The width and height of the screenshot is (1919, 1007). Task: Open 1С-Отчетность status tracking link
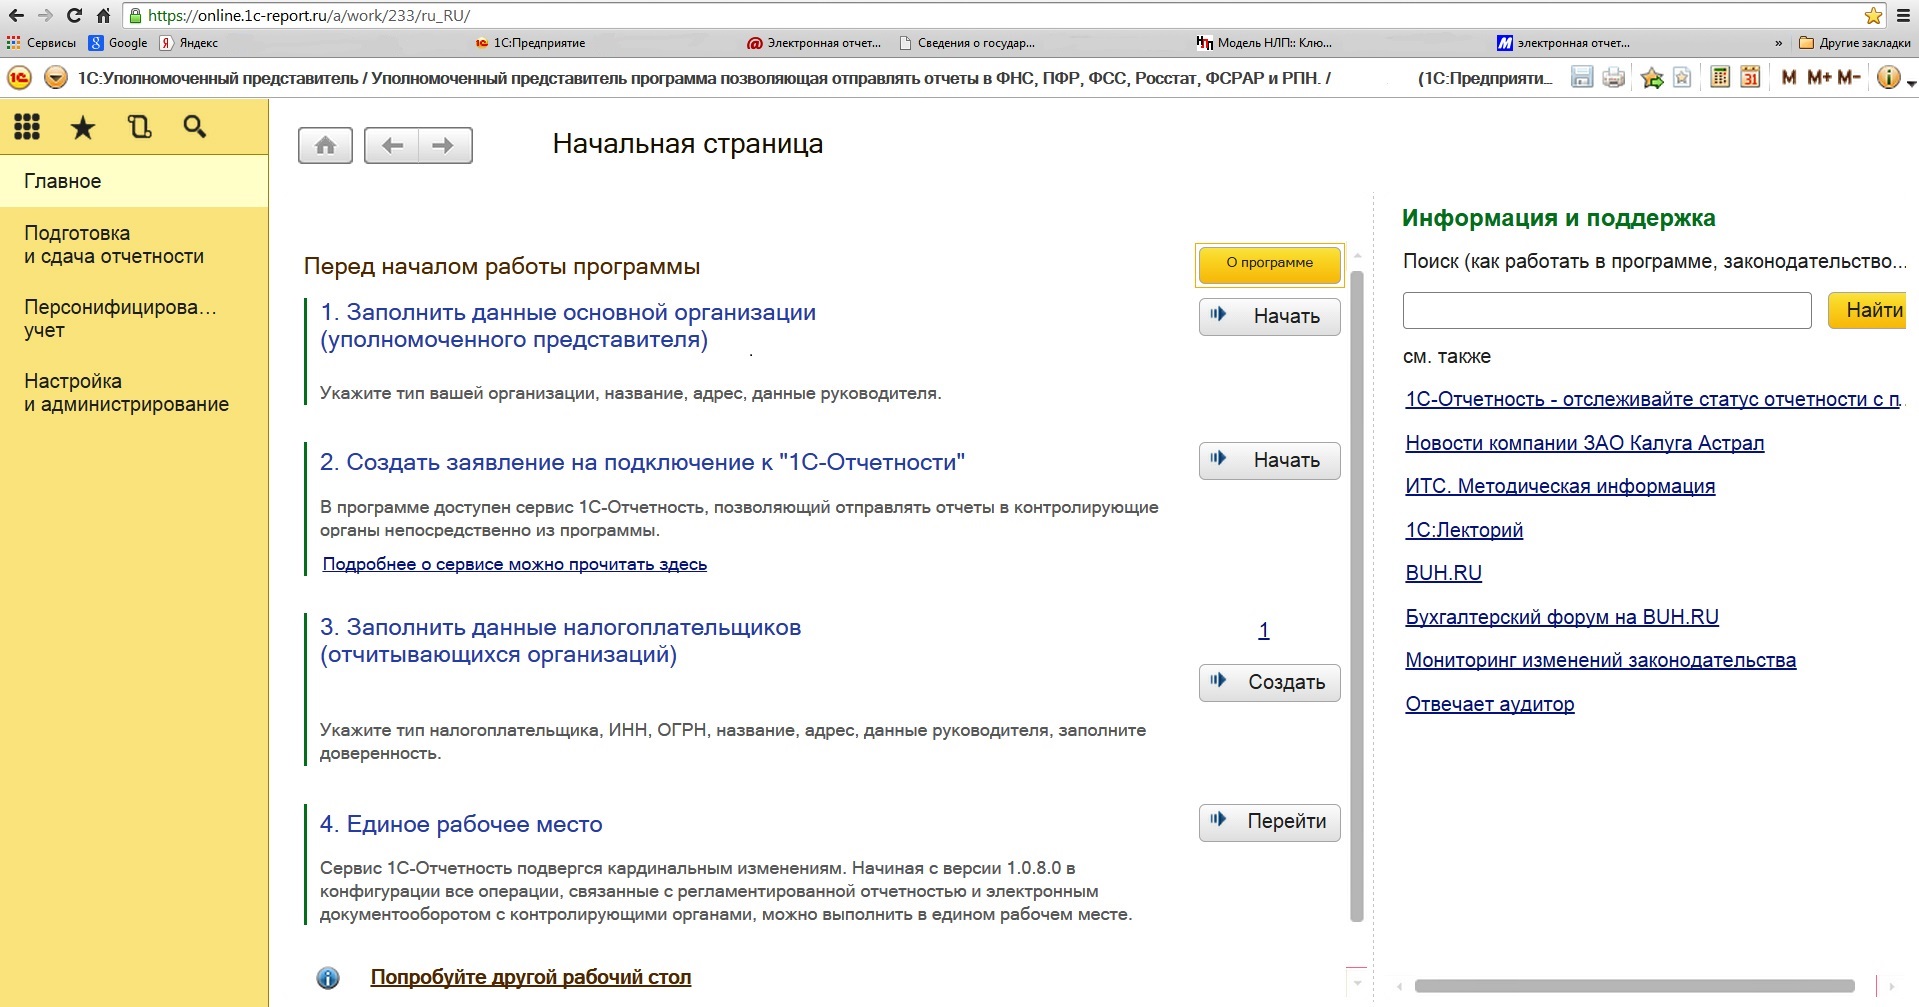1653,399
